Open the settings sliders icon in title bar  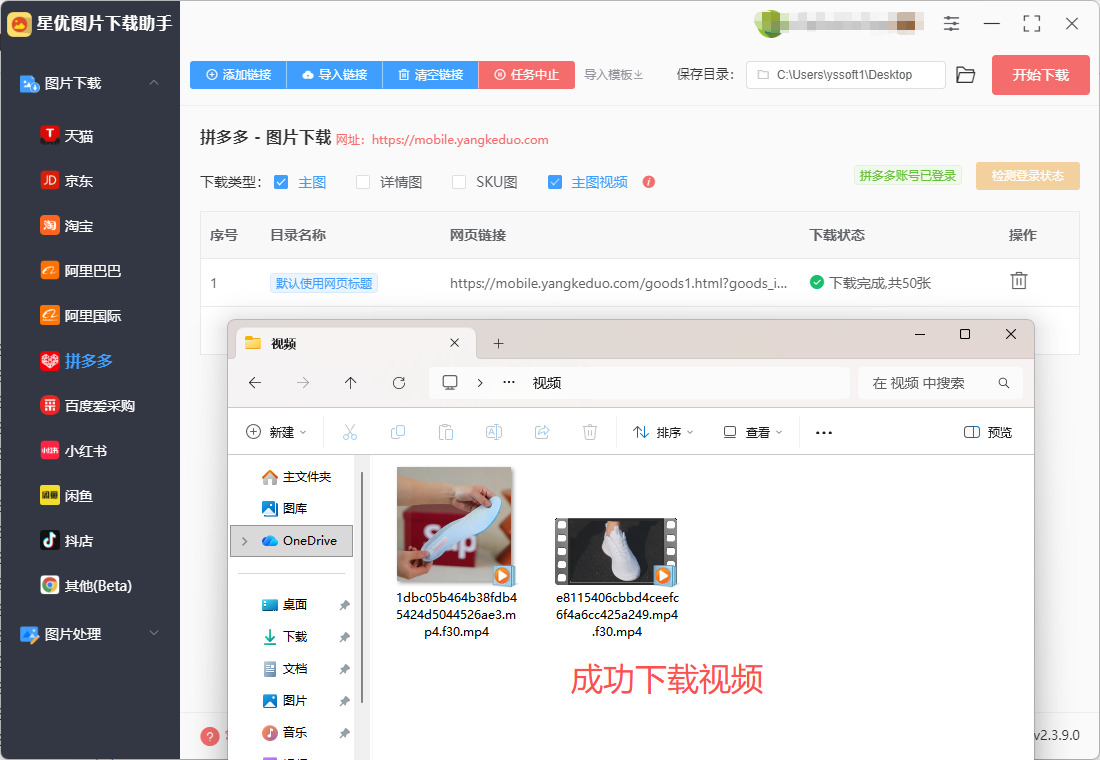[951, 23]
